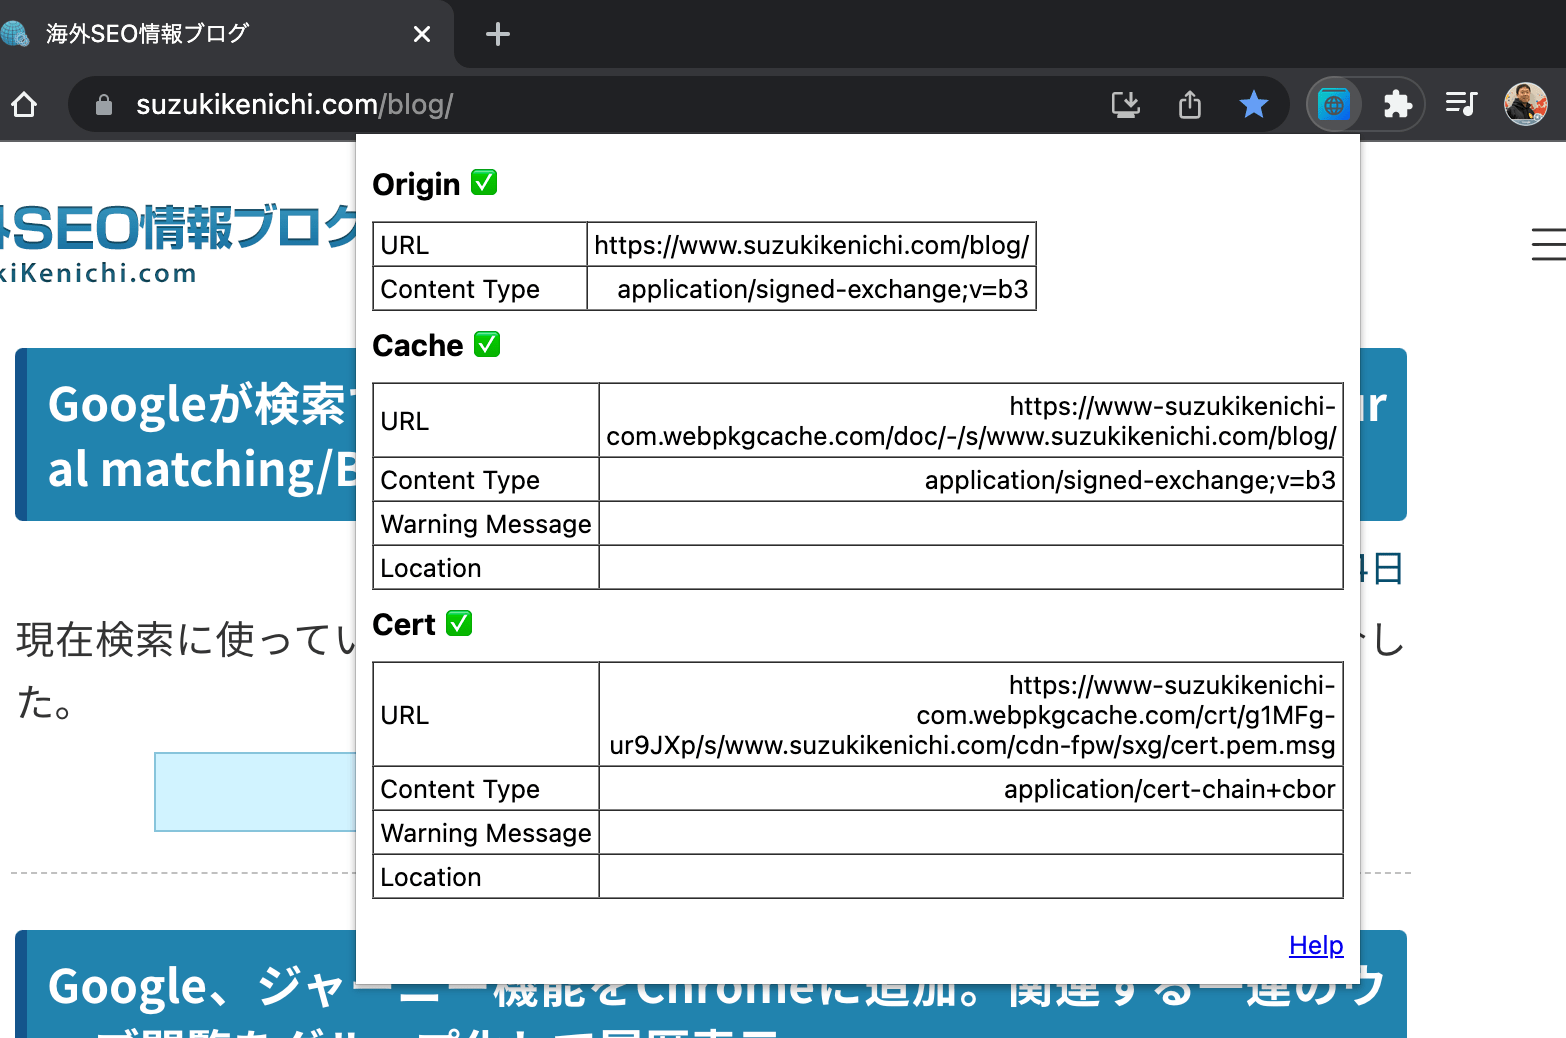Image resolution: width=1566 pixels, height=1038 pixels.
Task: Click the install app icon in the address bar
Action: point(1126,104)
